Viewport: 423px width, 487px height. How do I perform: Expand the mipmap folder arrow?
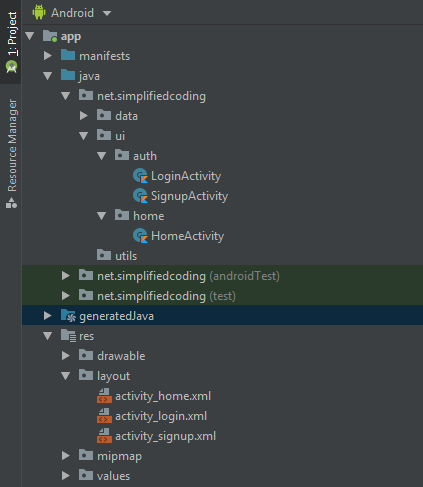[66, 456]
